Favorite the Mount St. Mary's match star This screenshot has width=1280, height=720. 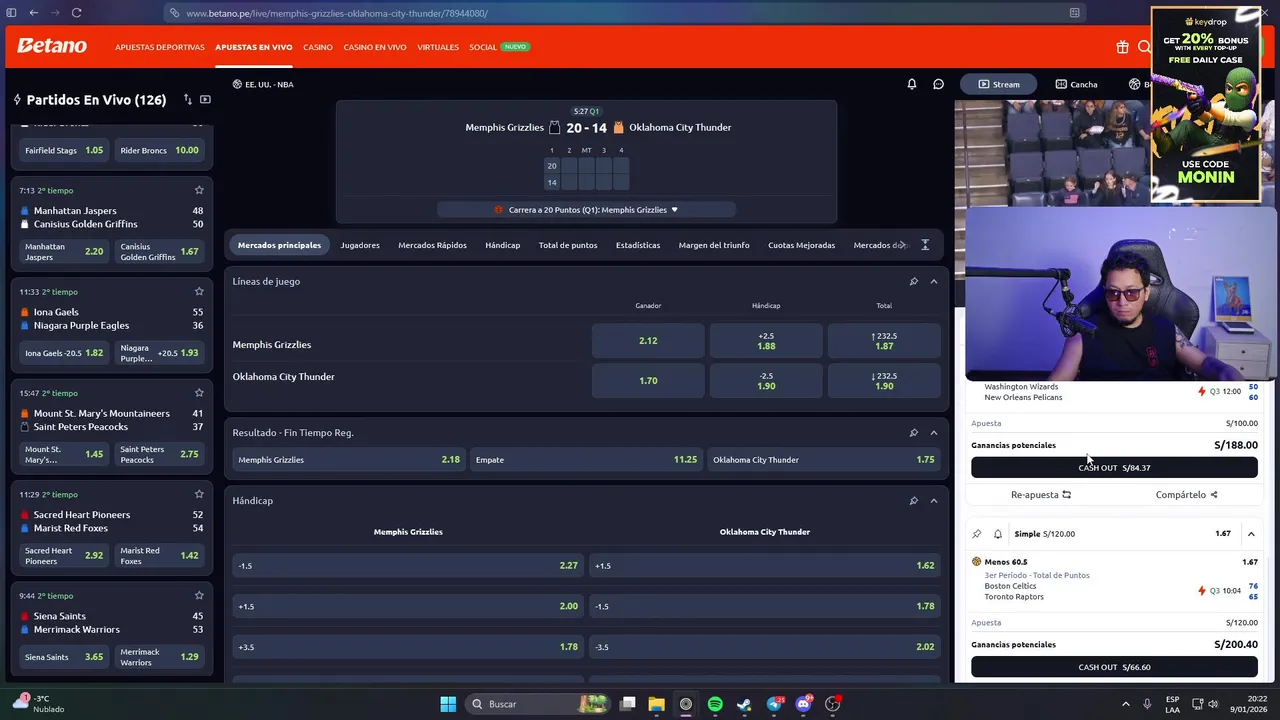199,393
